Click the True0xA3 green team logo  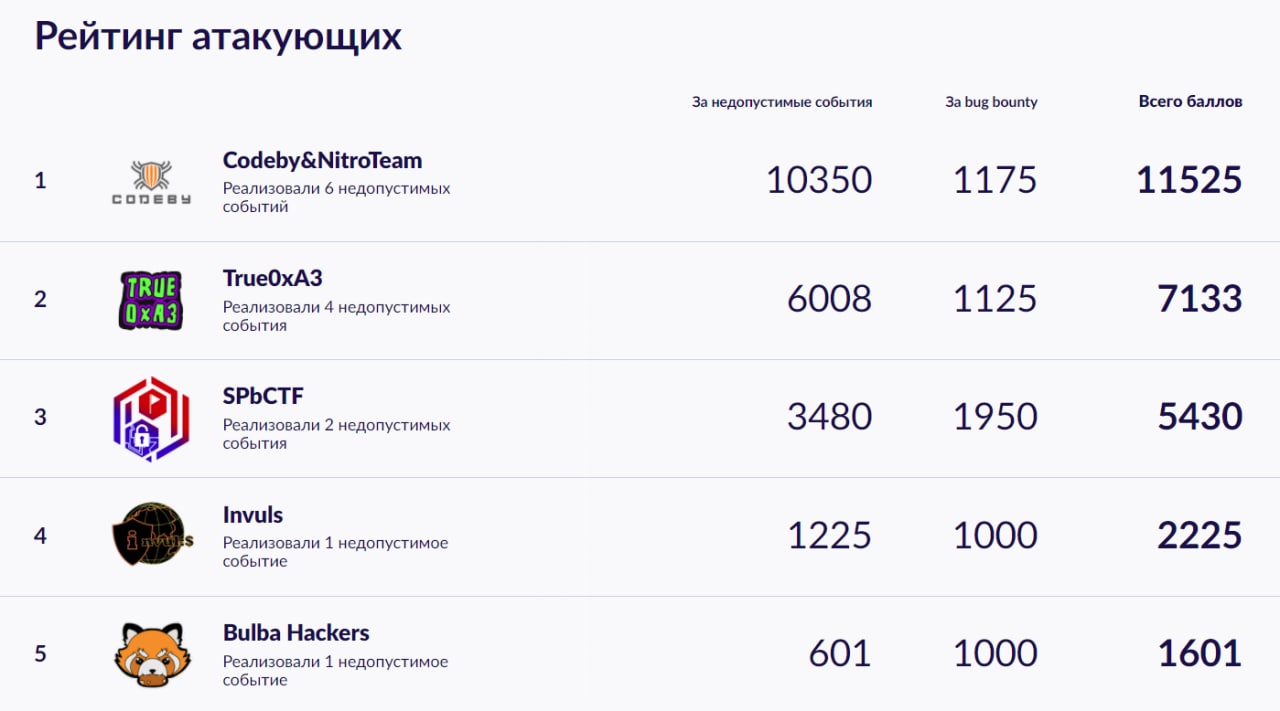point(151,300)
